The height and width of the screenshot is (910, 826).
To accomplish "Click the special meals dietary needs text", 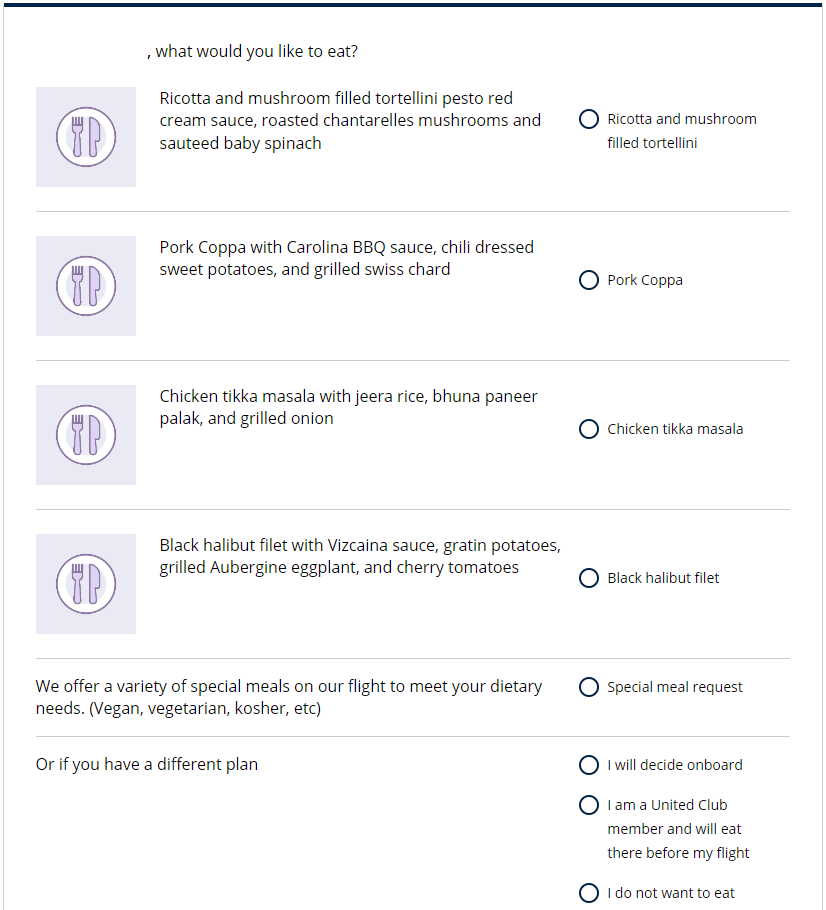I will 288,697.
